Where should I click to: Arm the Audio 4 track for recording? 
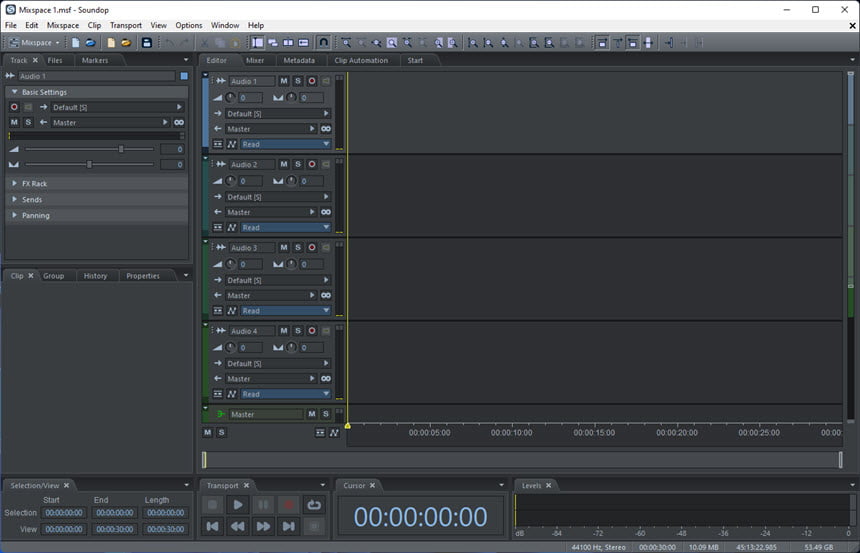point(312,331)
